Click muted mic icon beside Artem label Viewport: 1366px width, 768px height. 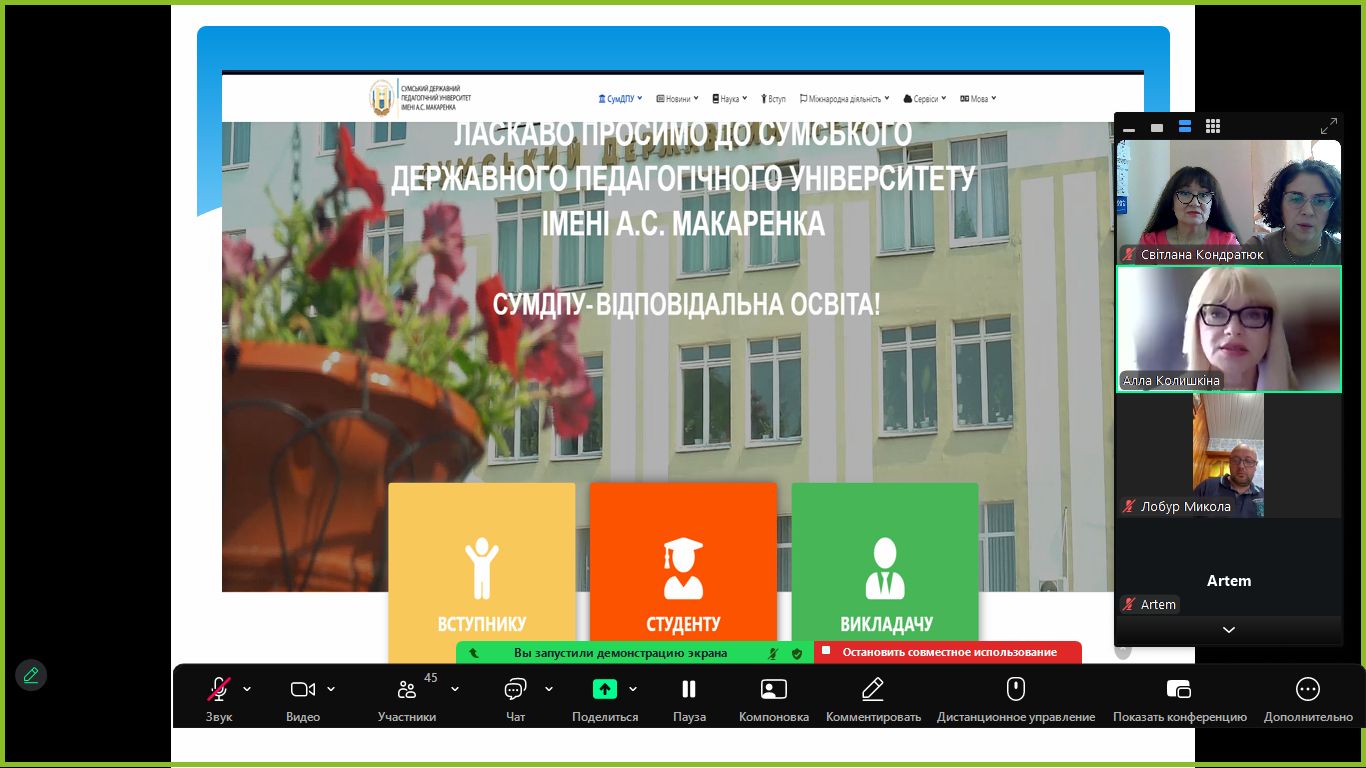pos(1129,605)
